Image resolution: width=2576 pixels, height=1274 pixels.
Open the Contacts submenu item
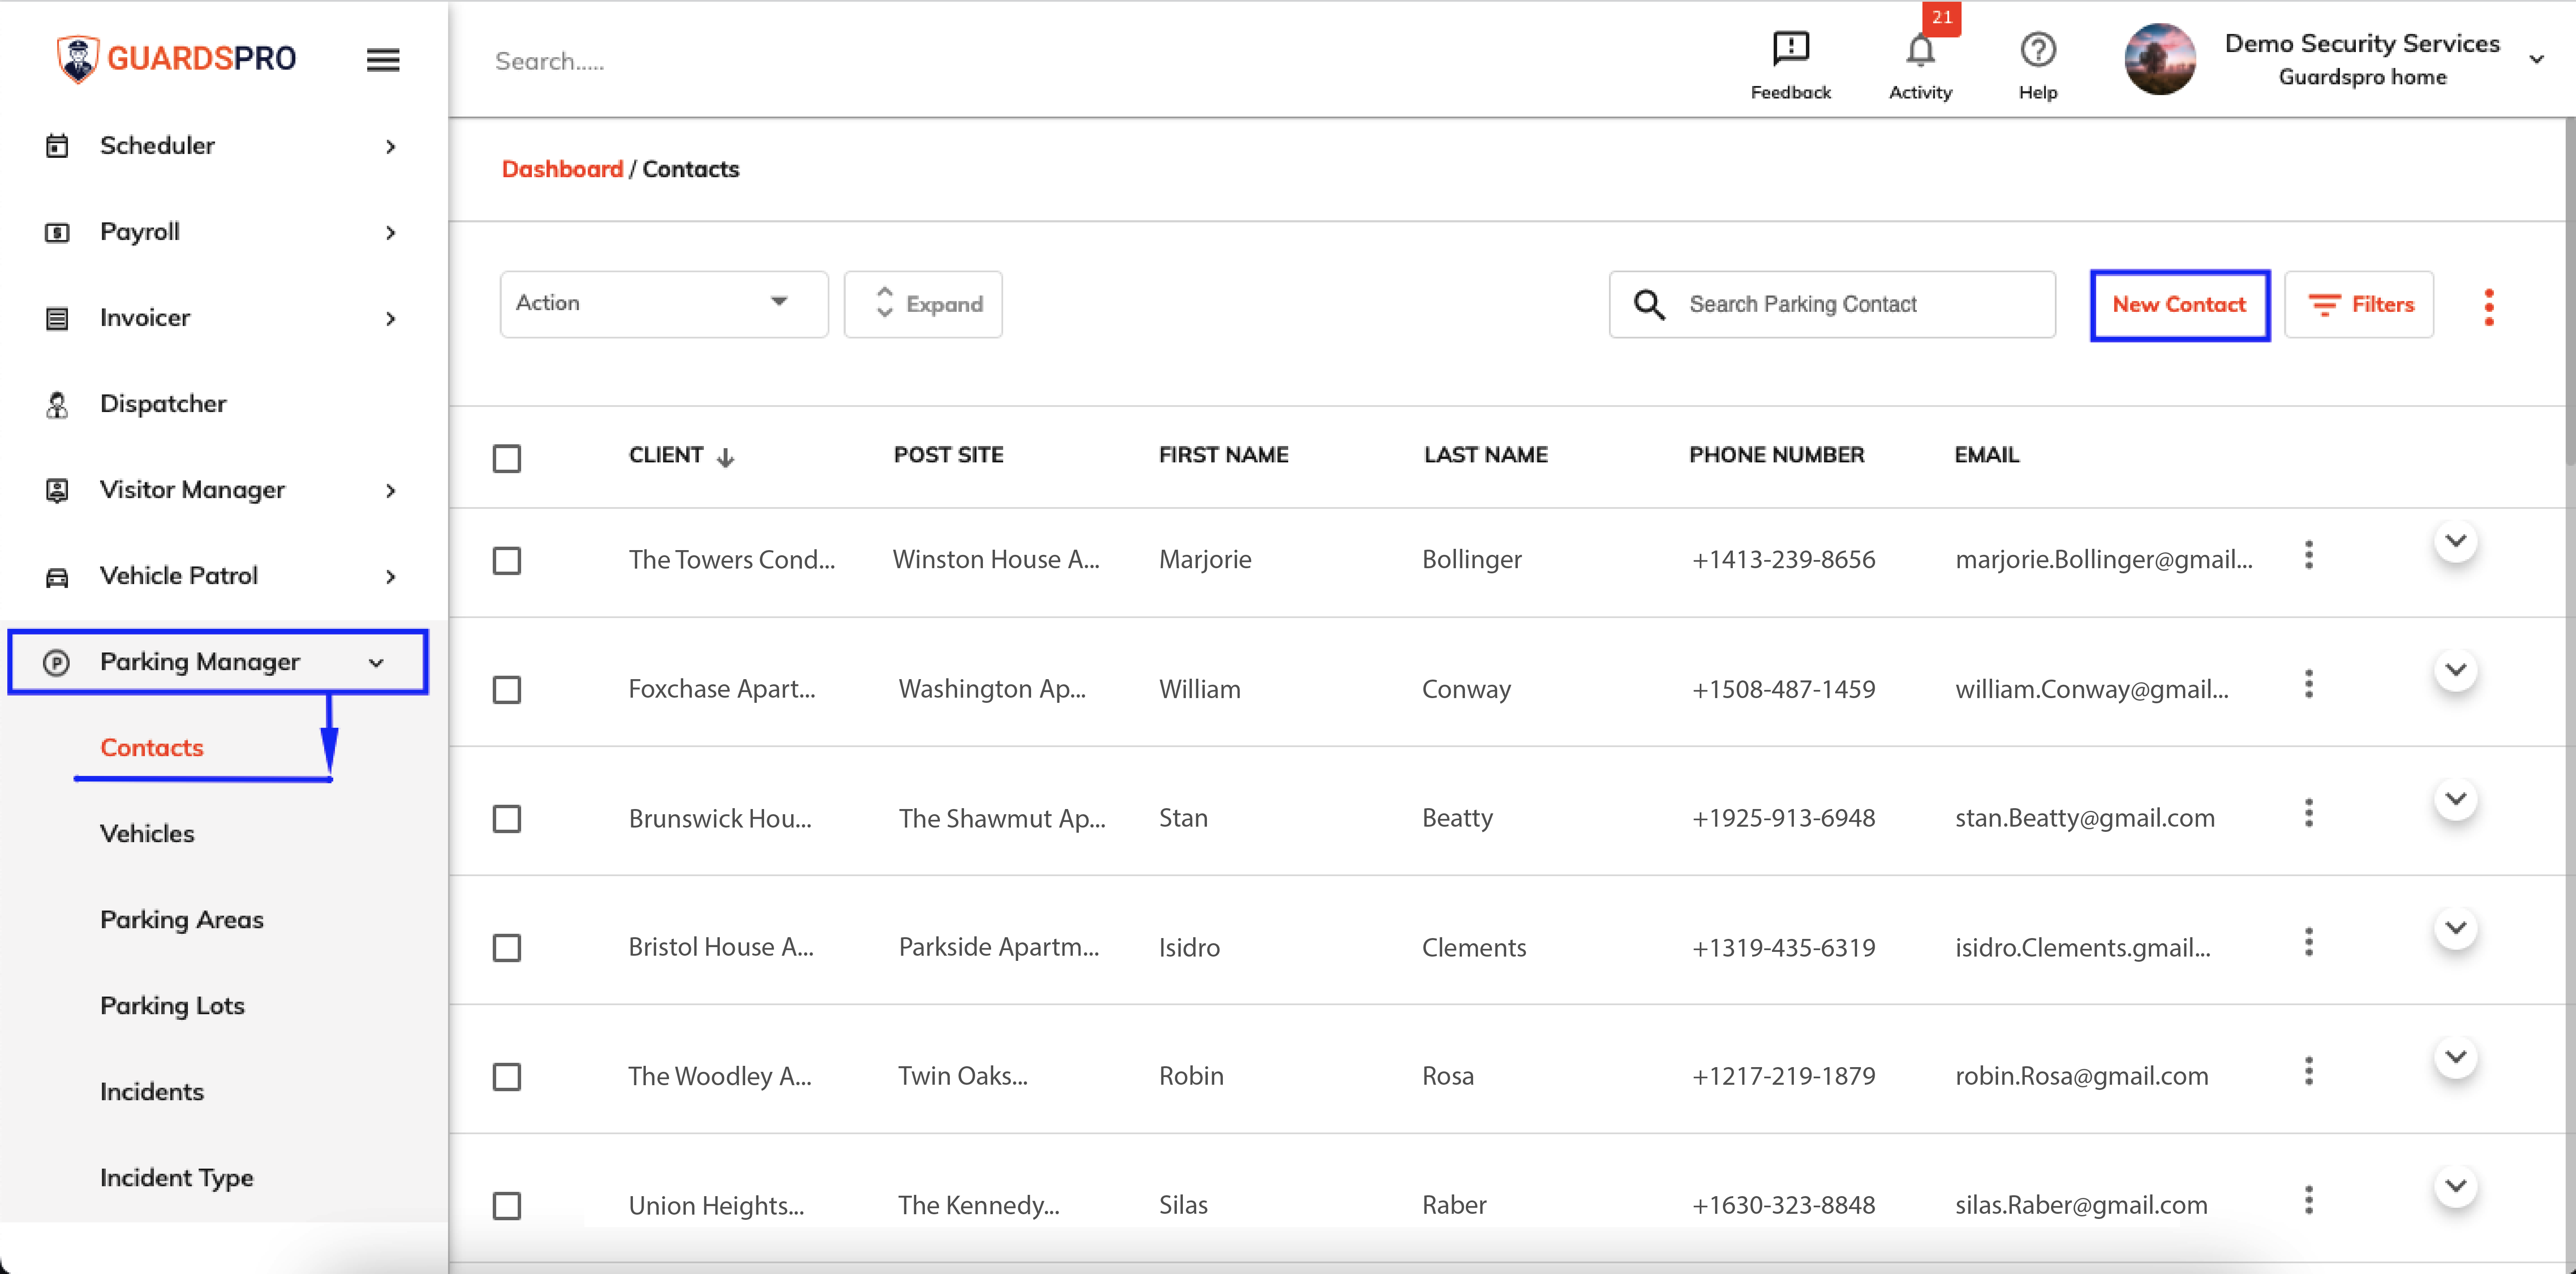[x=152, y=748]
